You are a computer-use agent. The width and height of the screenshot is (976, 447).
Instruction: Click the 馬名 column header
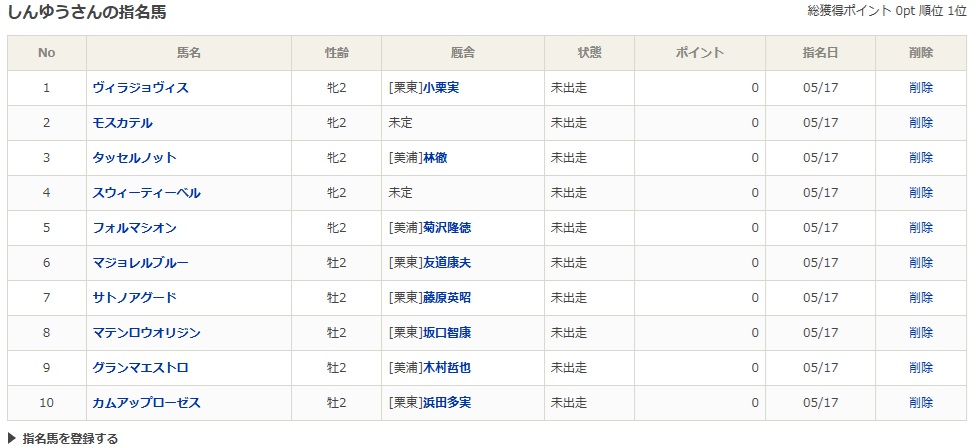click(189, 53)
